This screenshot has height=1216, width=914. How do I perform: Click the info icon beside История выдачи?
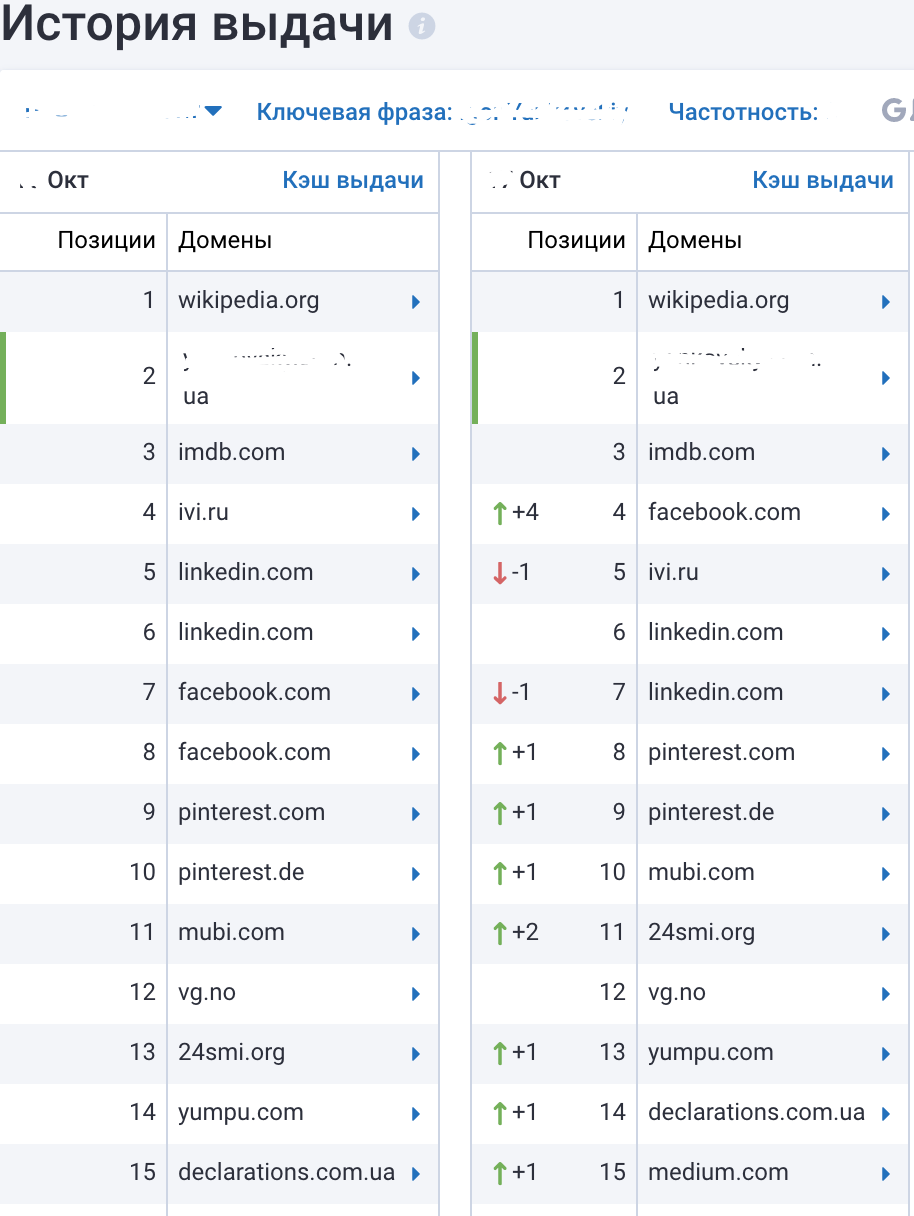click(x=422, y=27)
